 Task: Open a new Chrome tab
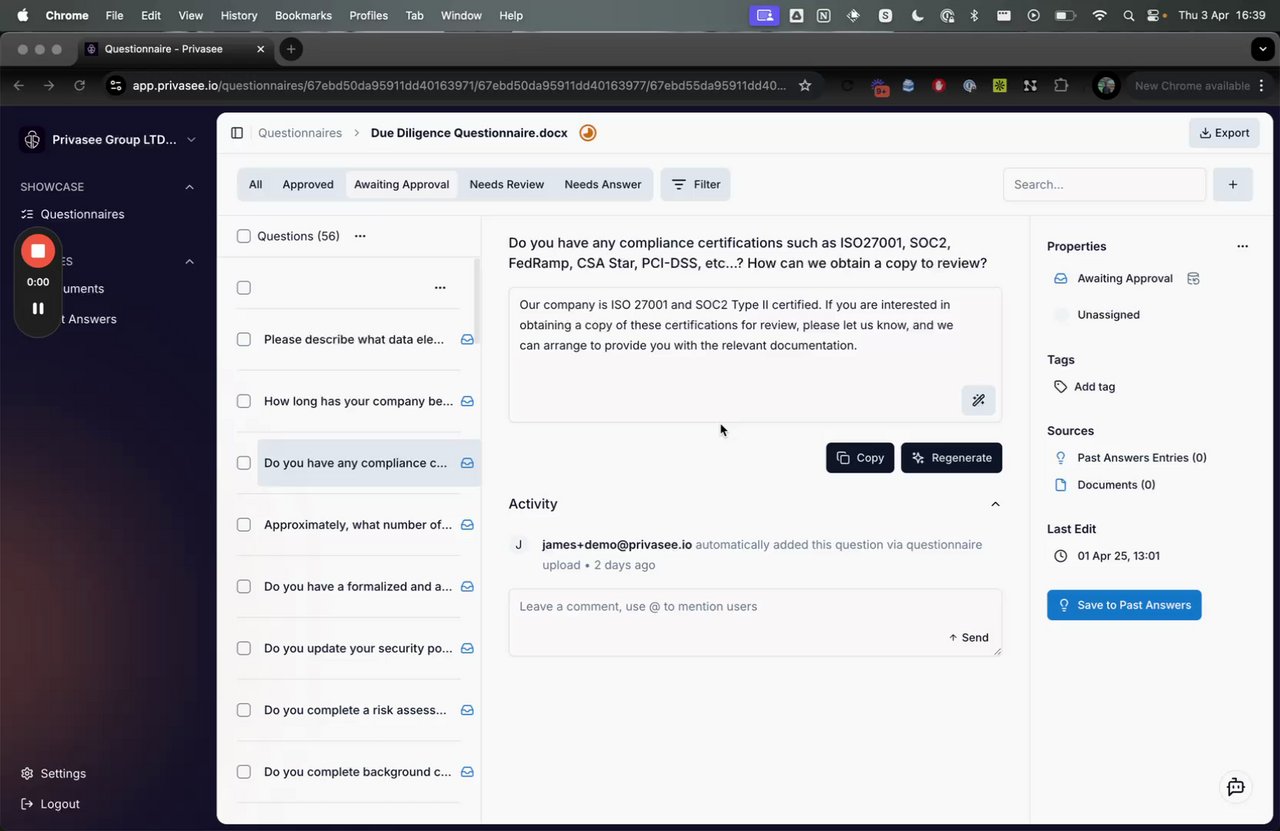click(290, 49)
